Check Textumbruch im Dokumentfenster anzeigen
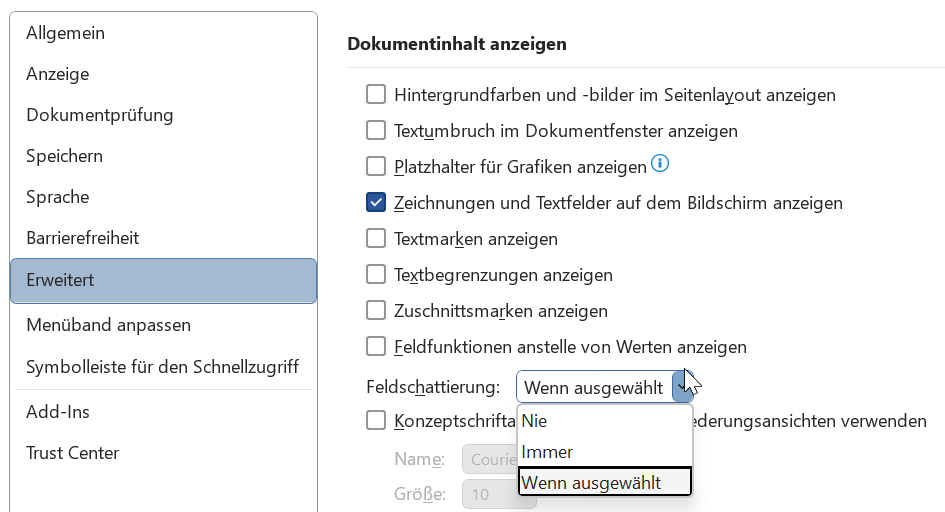The width and height of the screenshot is (945, 512). 376,131
